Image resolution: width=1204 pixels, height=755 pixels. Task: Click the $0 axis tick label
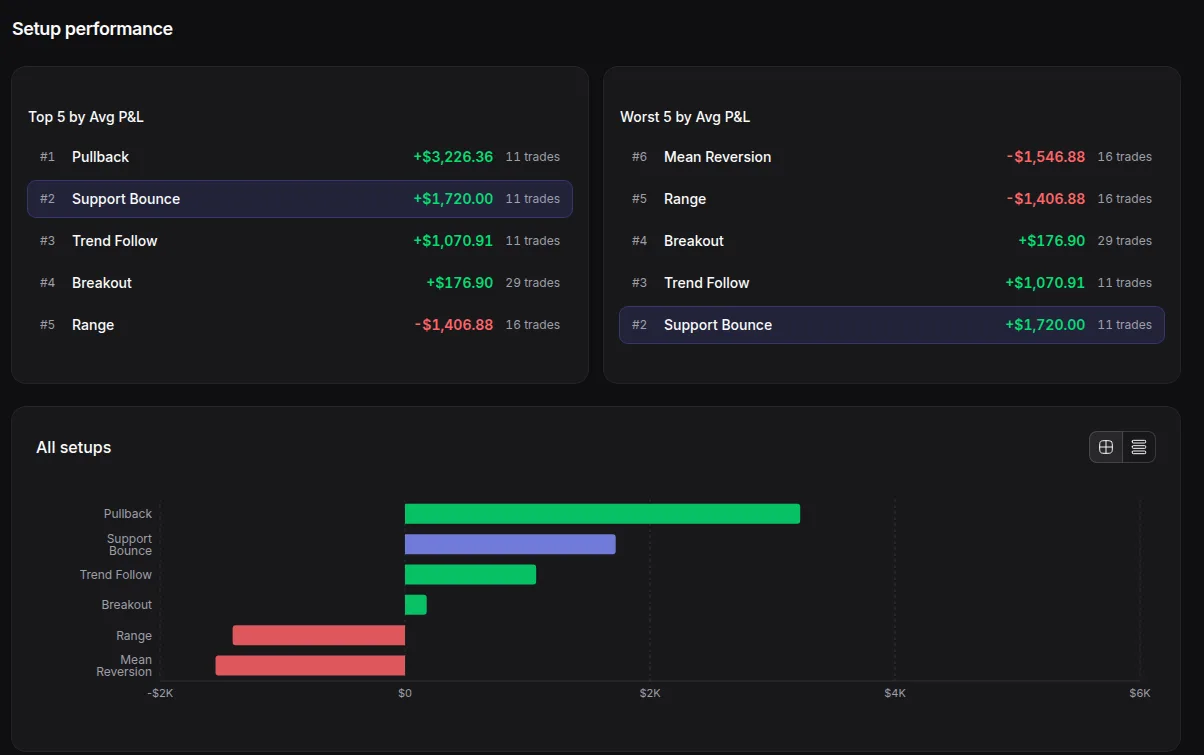[405, 693]
